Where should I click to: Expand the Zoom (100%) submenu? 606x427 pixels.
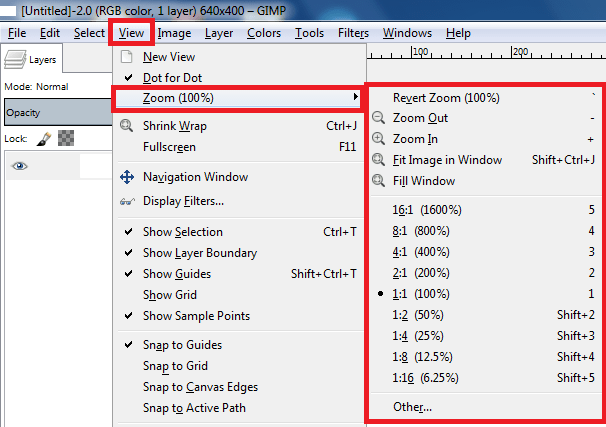(x=237, y=98)
